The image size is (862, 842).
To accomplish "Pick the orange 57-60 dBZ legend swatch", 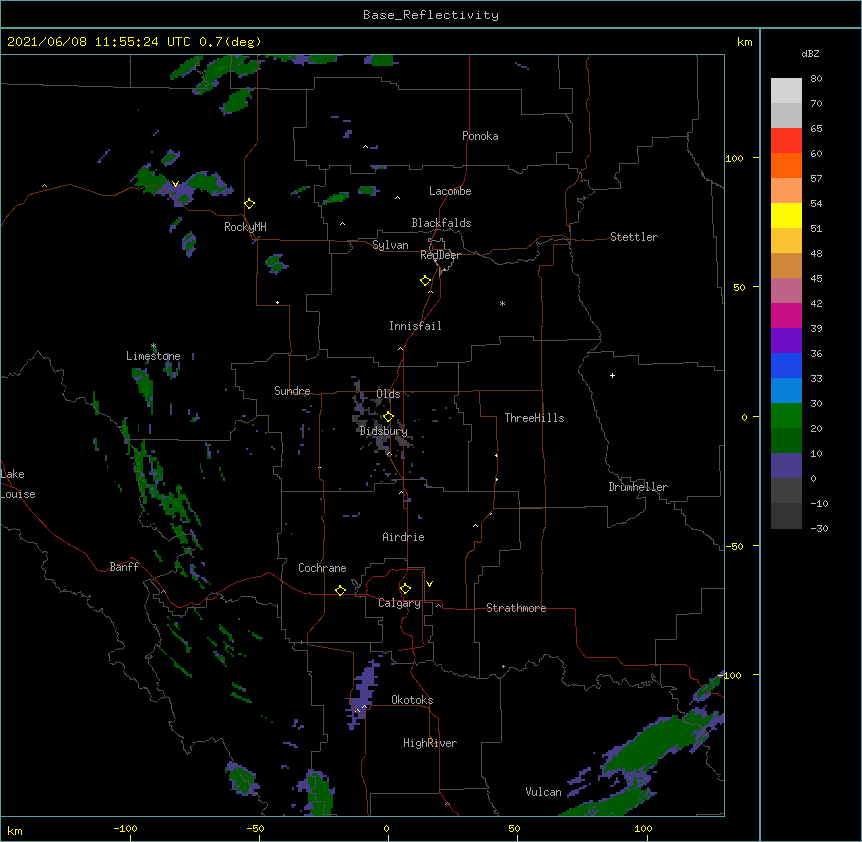I will click(x=786, y=166).
